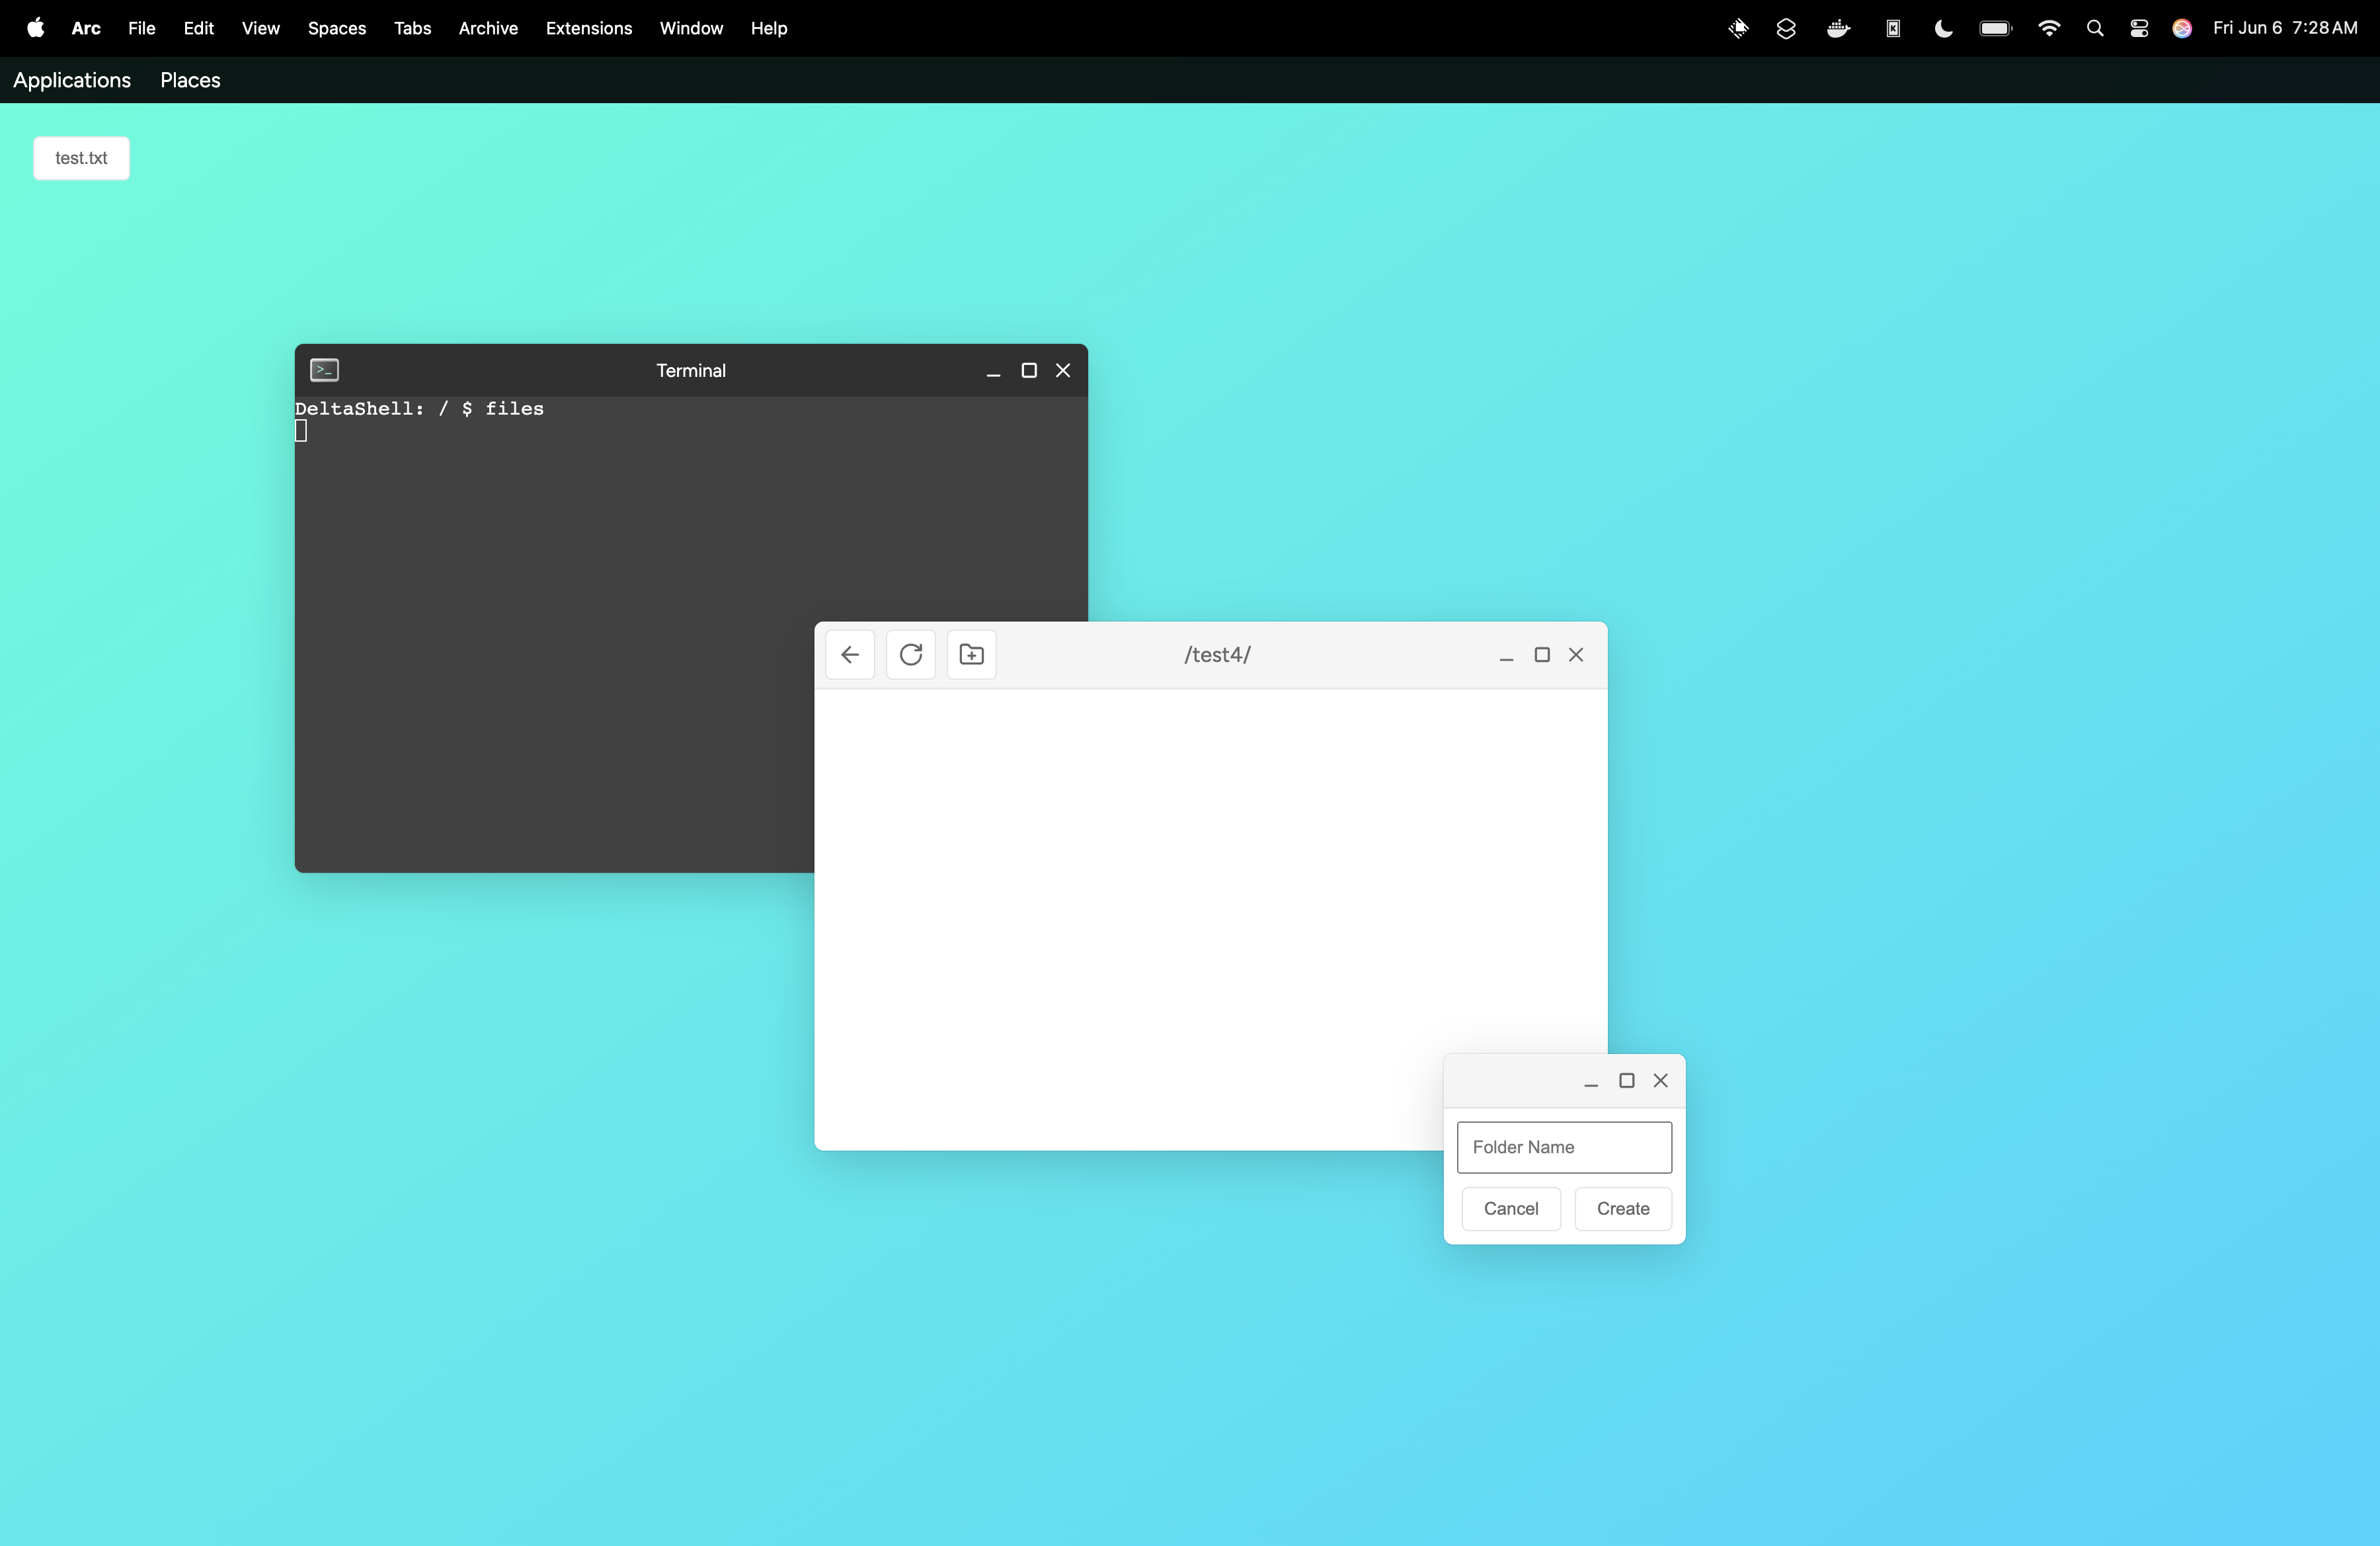This screenshot has height=1546, width=2380.
Task: Close the Folder Name dialog
Action: point(1661,1081)
